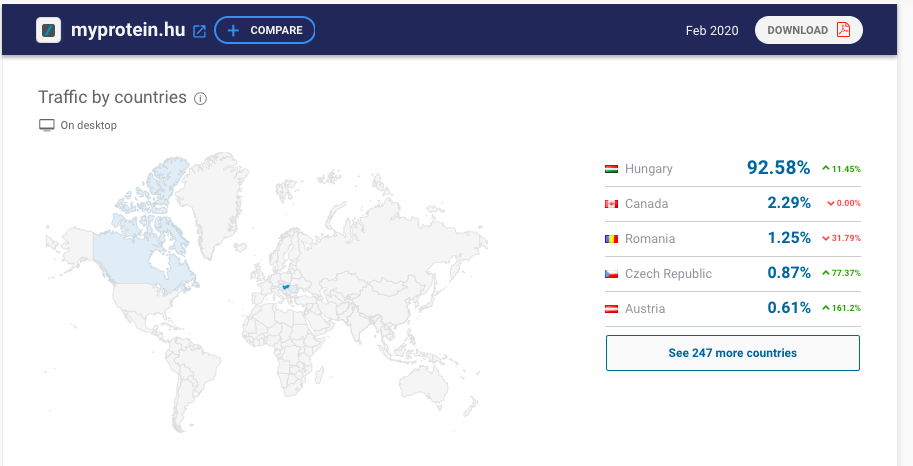Viewport: 913px width, 466px height.
Task: Click the Canada flag icon
Action: 611,204
